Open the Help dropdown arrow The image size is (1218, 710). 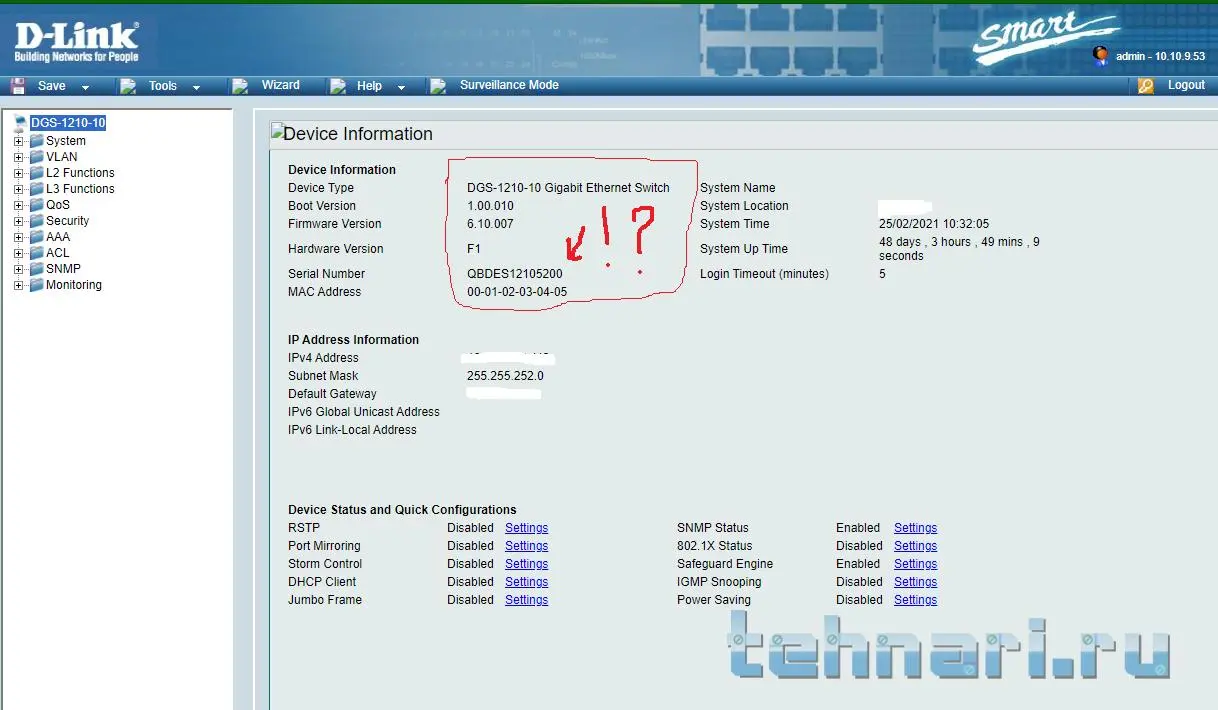pos(401,88)
